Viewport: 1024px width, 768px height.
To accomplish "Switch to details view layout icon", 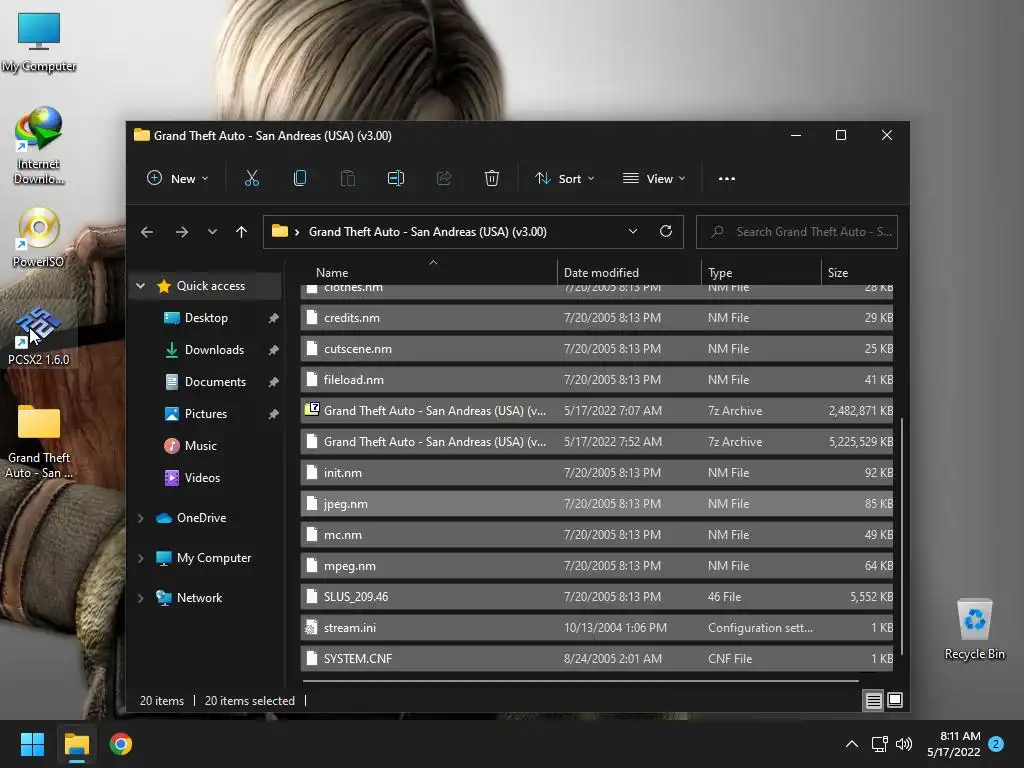I will pyautogui.click(x=873, y=701).
